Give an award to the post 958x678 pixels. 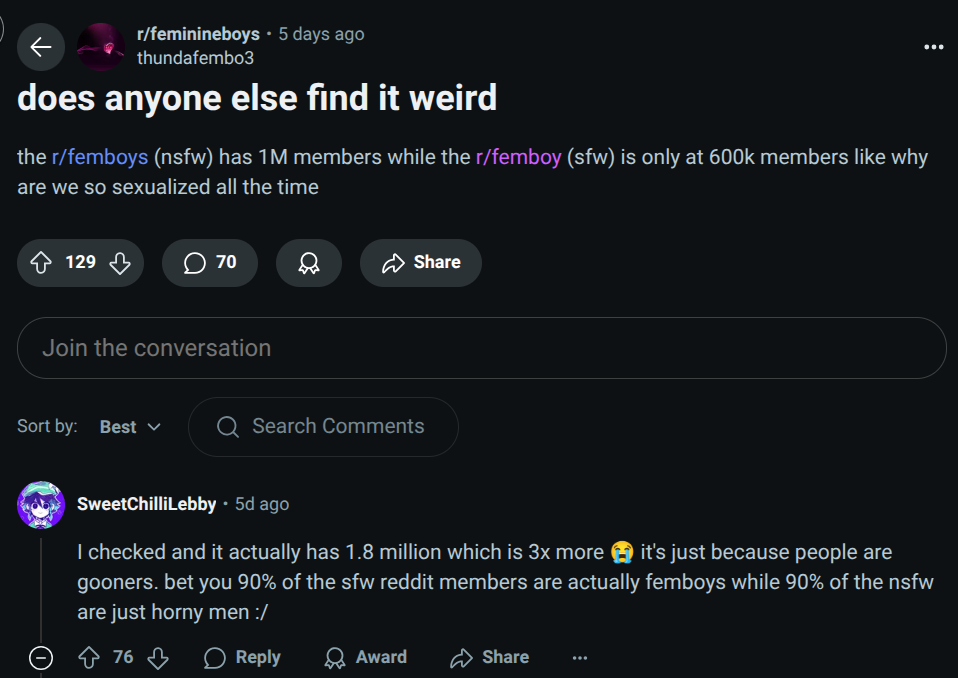tap(309, 263)
